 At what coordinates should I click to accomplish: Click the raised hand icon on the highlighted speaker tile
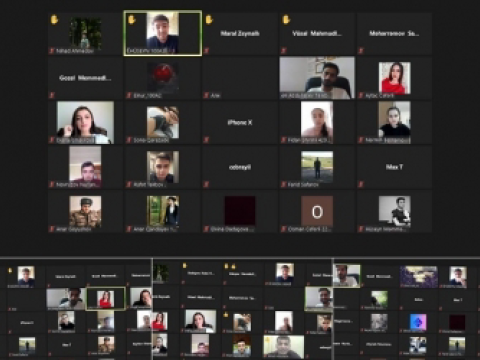click(x=132, y=20)
